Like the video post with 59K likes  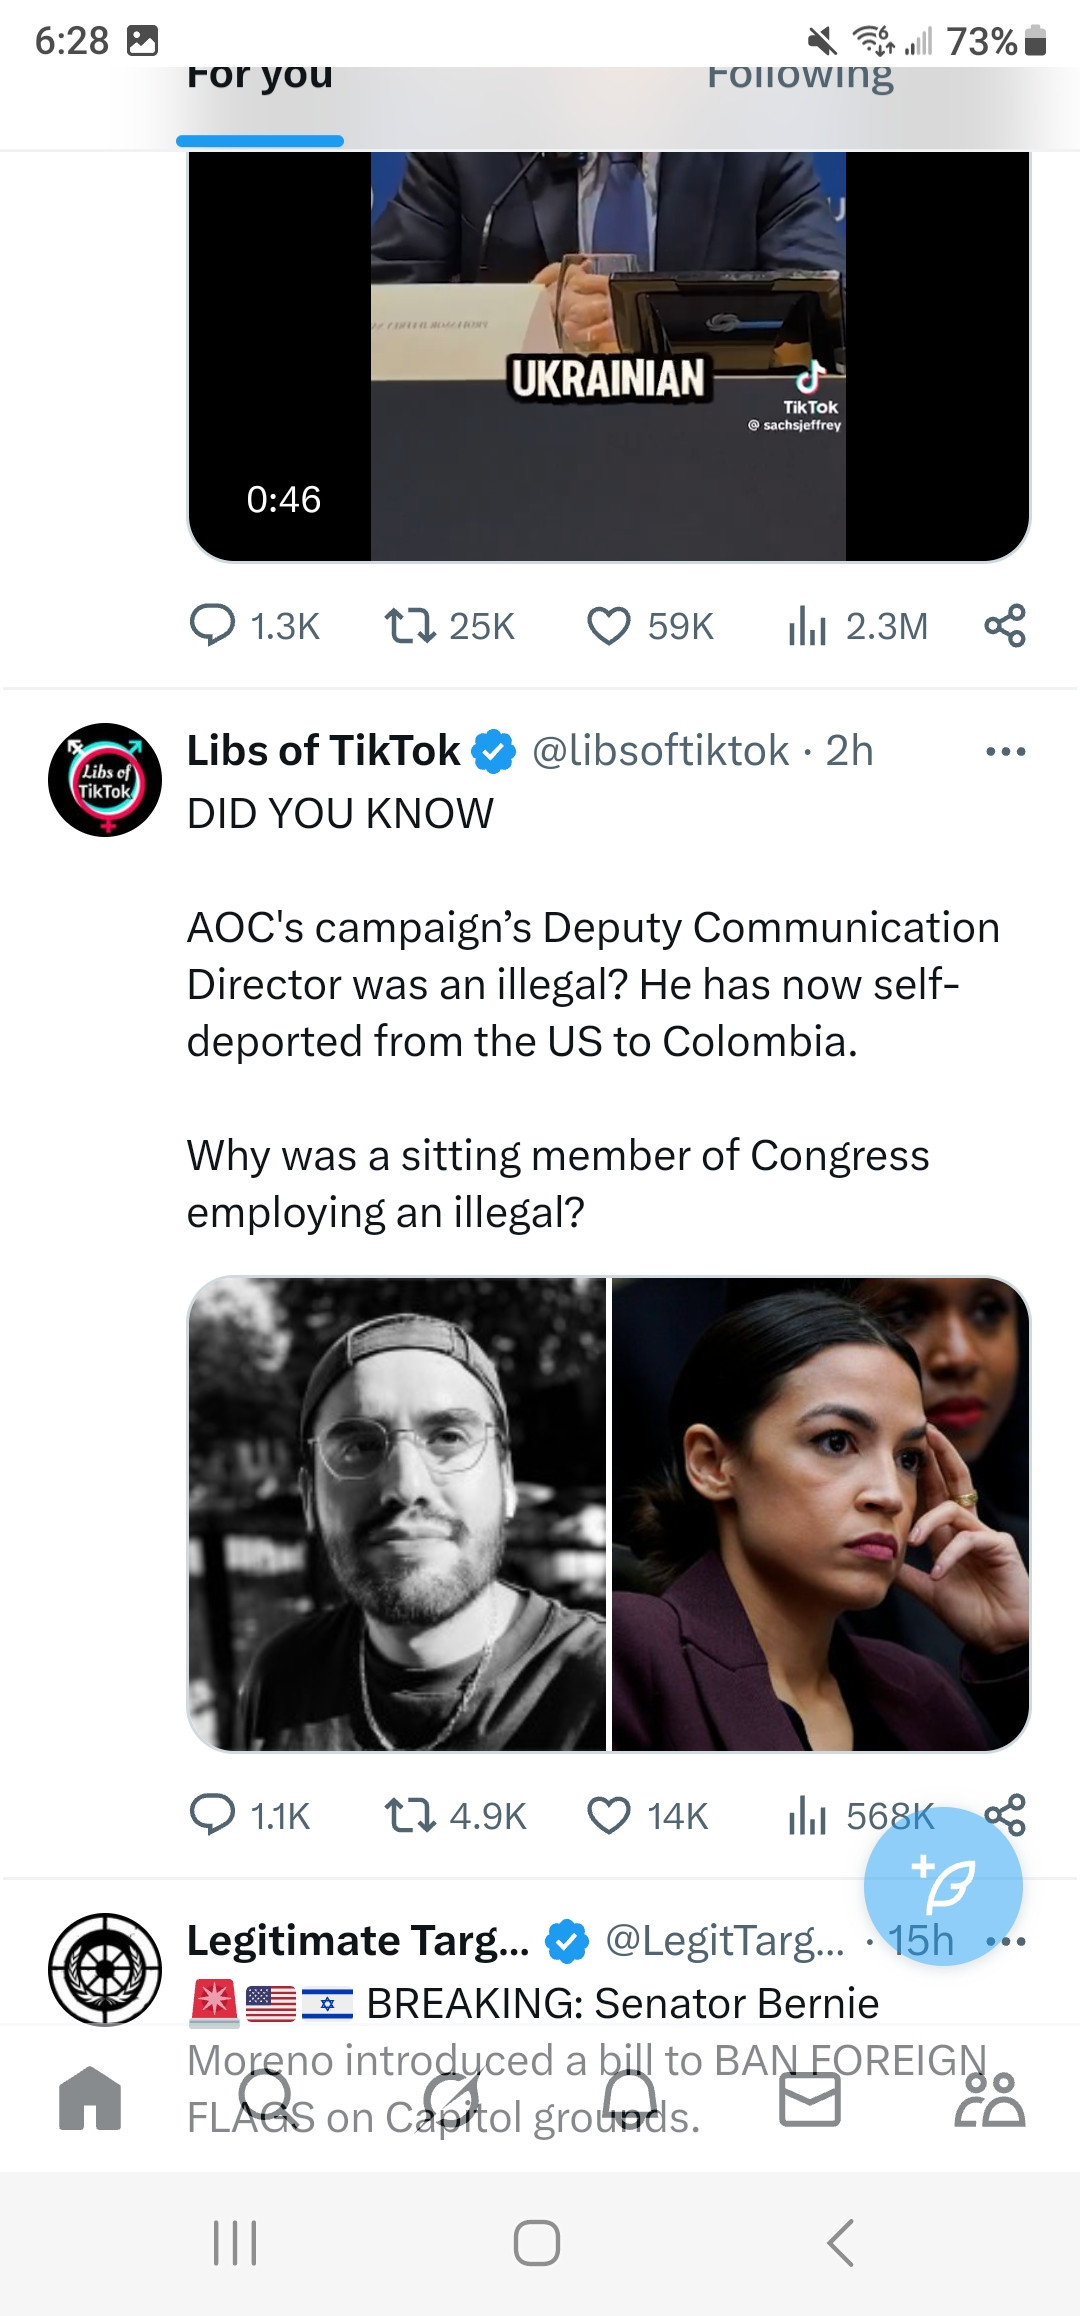point(609,626)
